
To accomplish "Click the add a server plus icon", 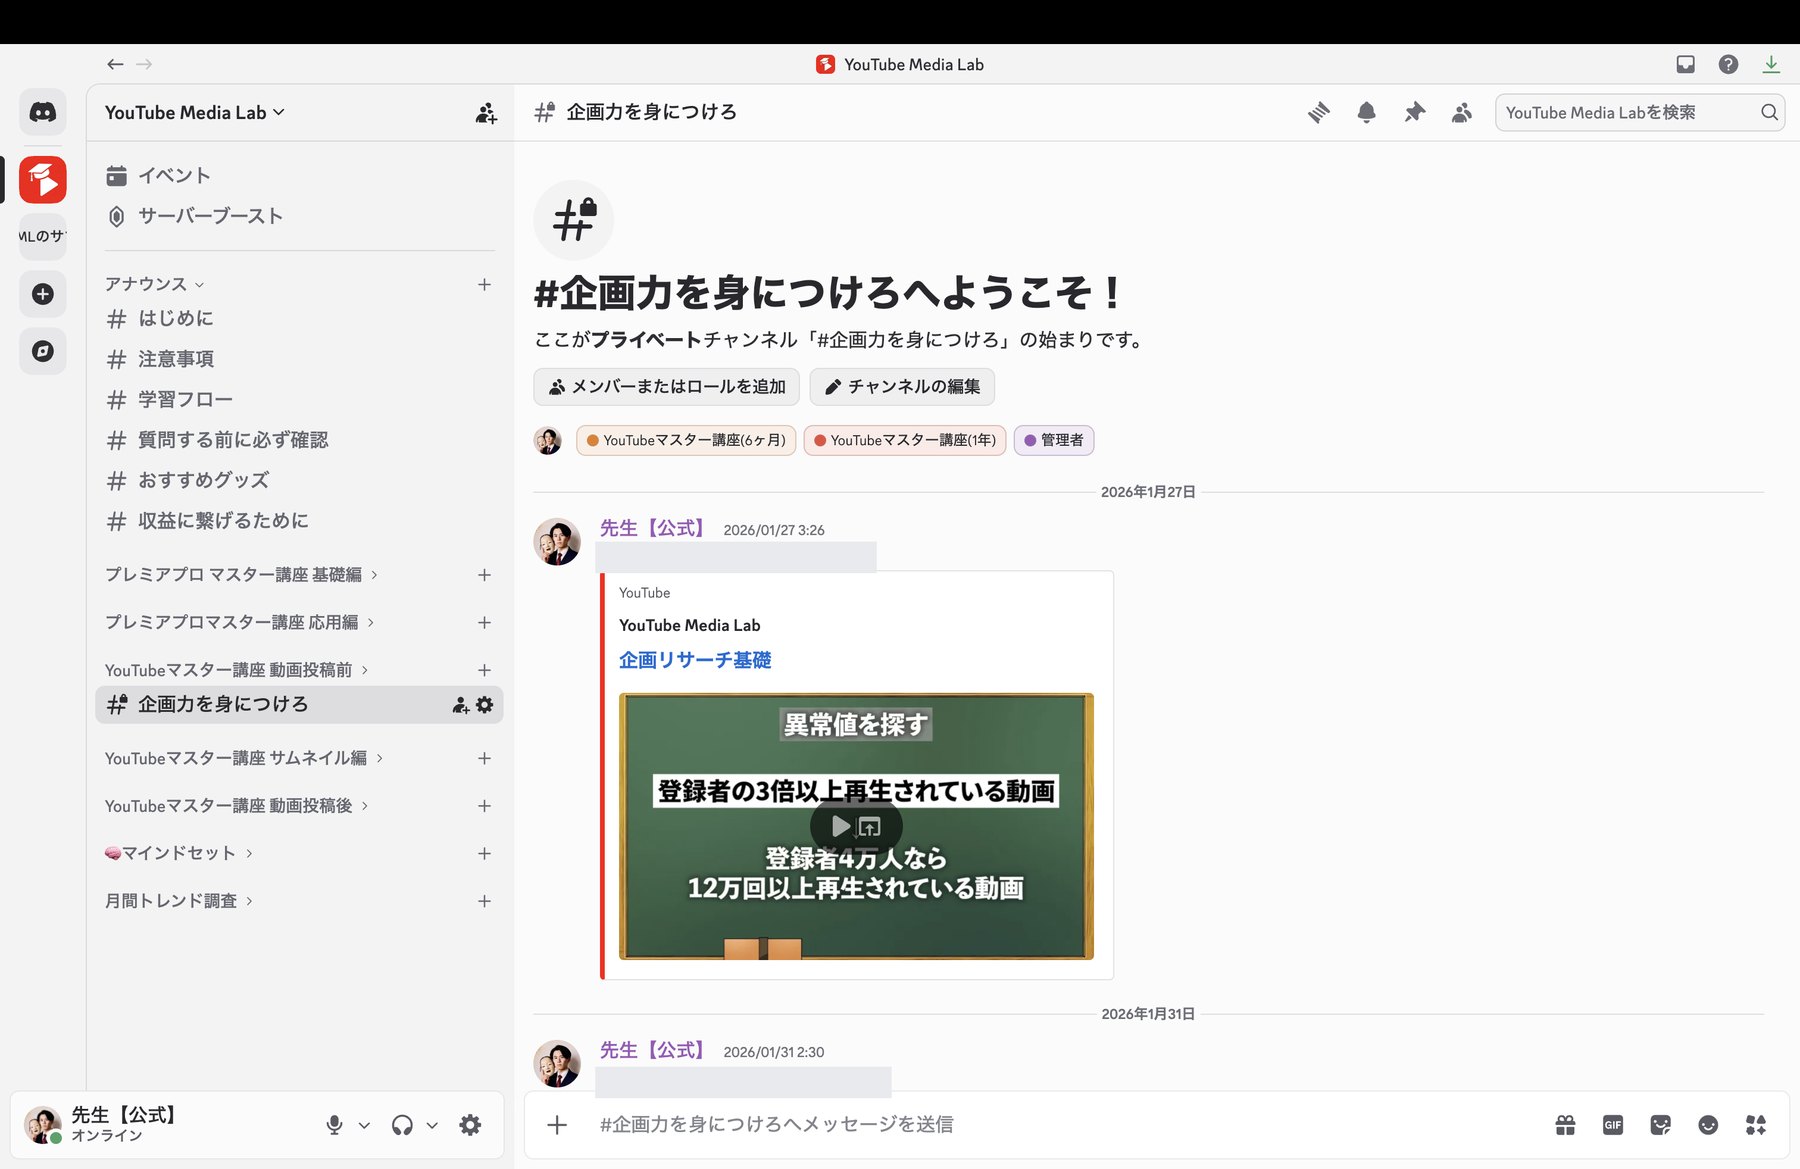I will point(43,294).
